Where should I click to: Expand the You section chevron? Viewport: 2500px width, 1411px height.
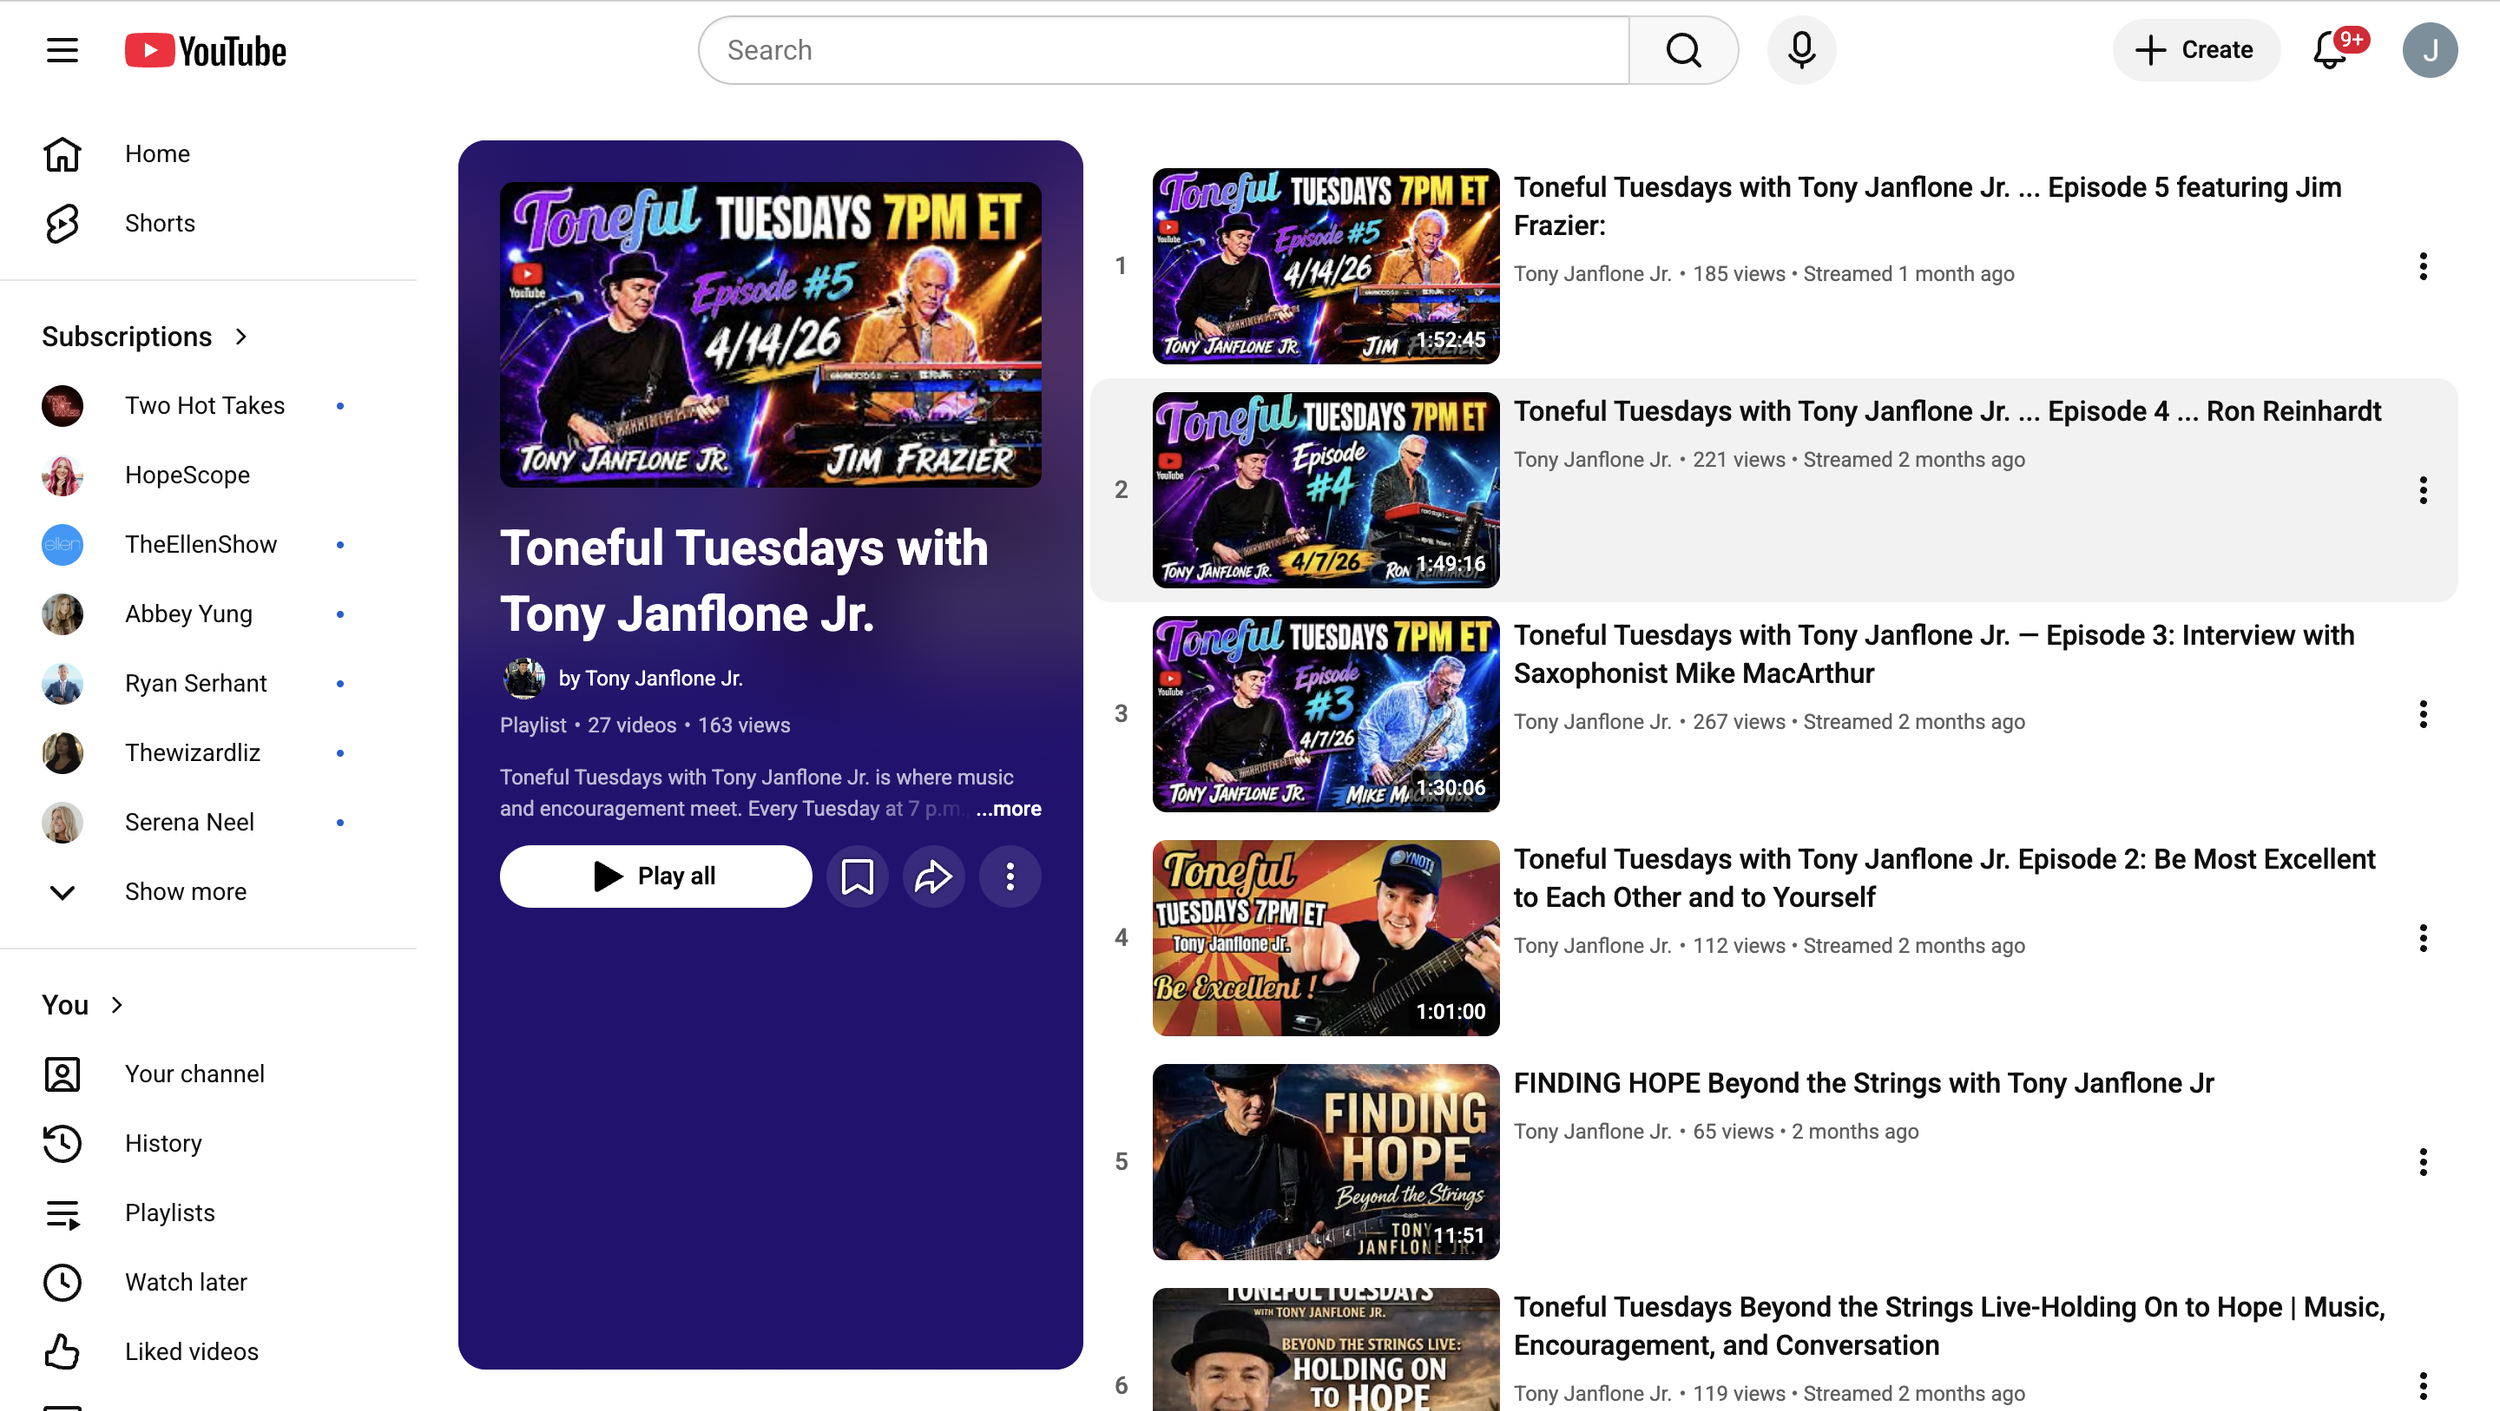(117, 1005)
